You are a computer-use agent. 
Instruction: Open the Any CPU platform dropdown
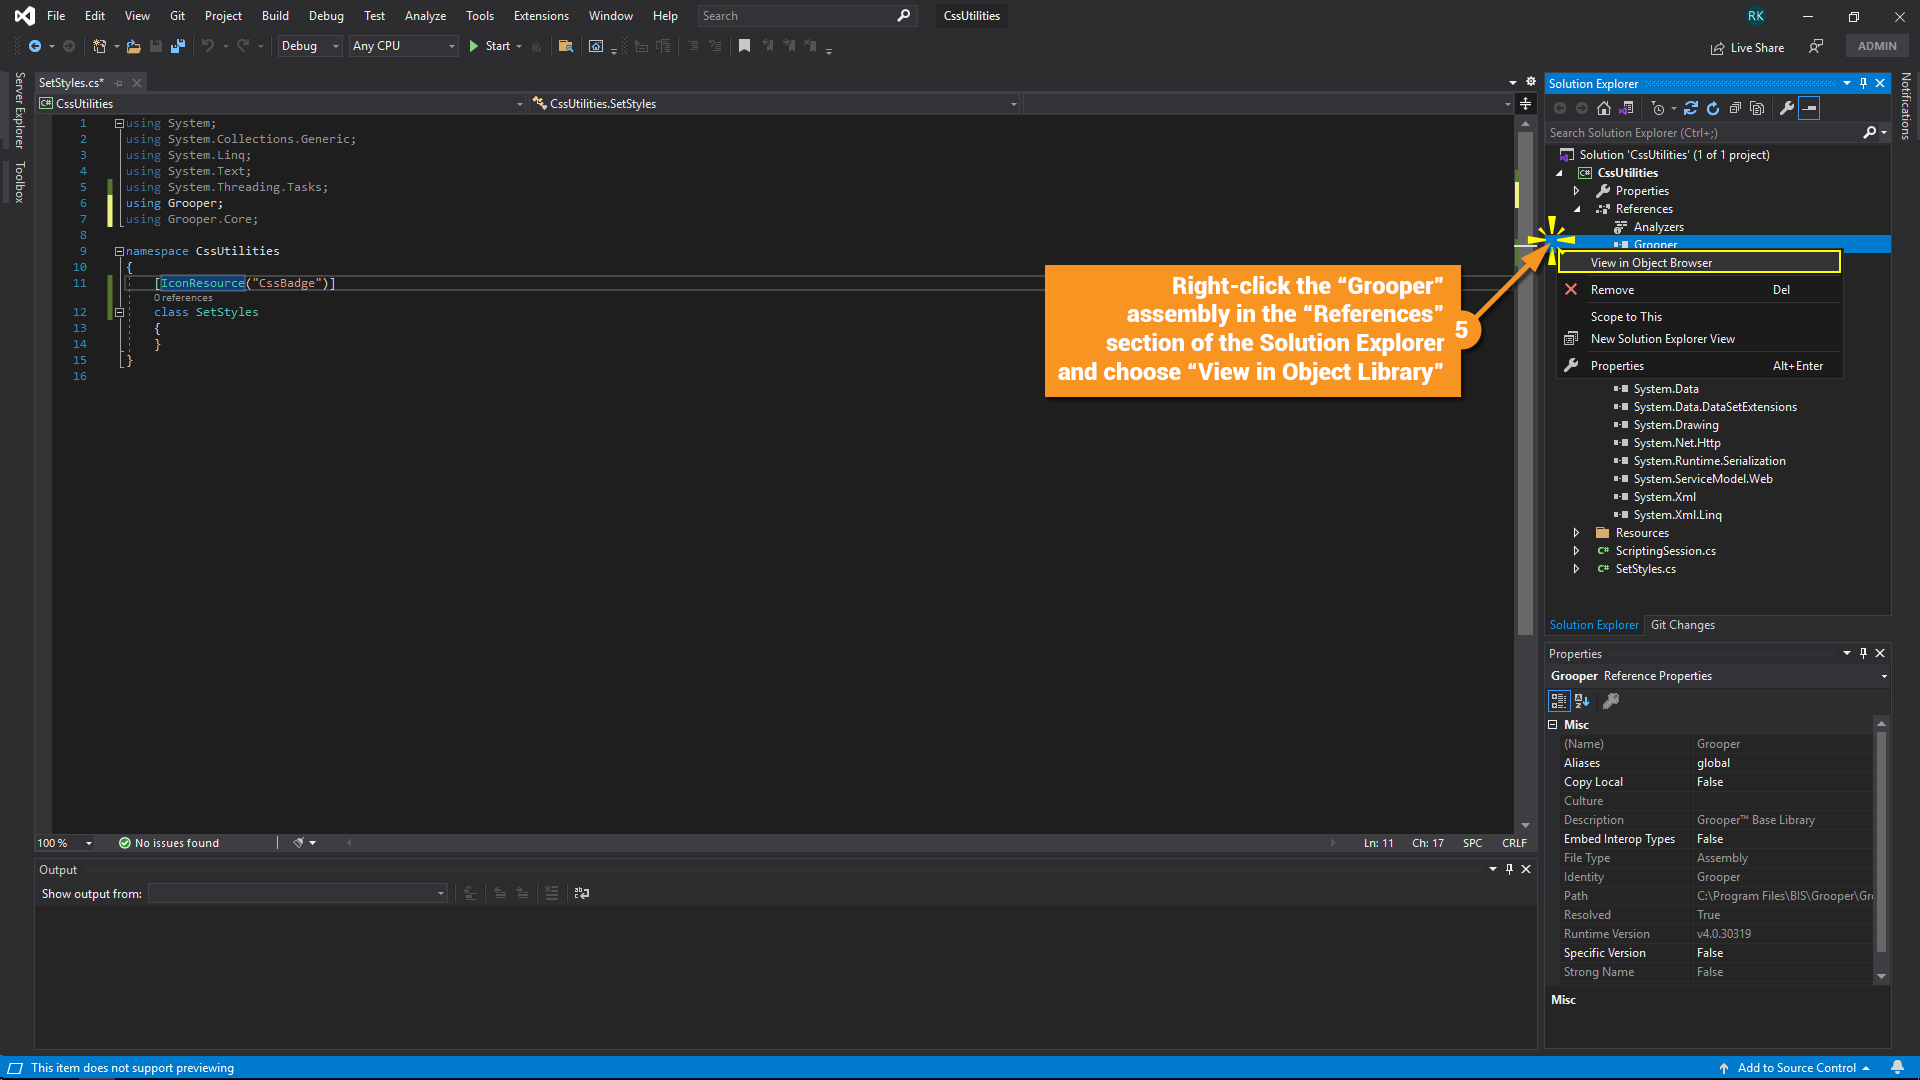pyautogui.click(x=404, y=46)
